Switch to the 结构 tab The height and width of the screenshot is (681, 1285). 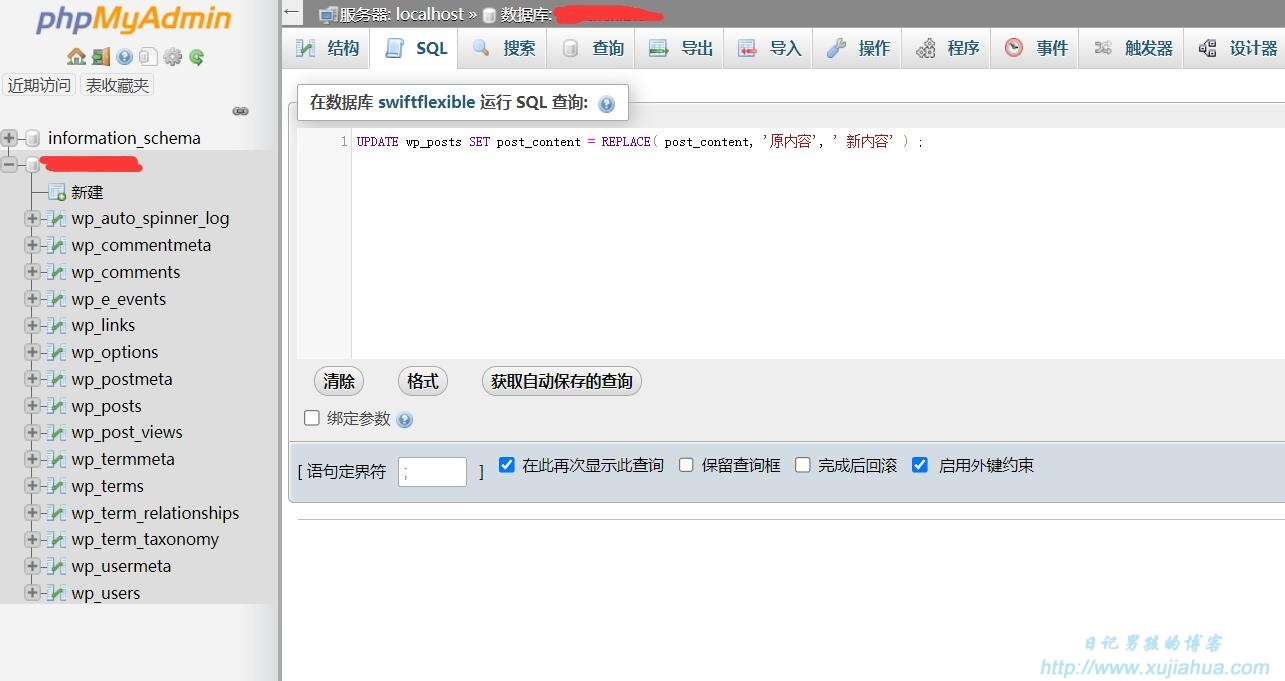[327, 48]
